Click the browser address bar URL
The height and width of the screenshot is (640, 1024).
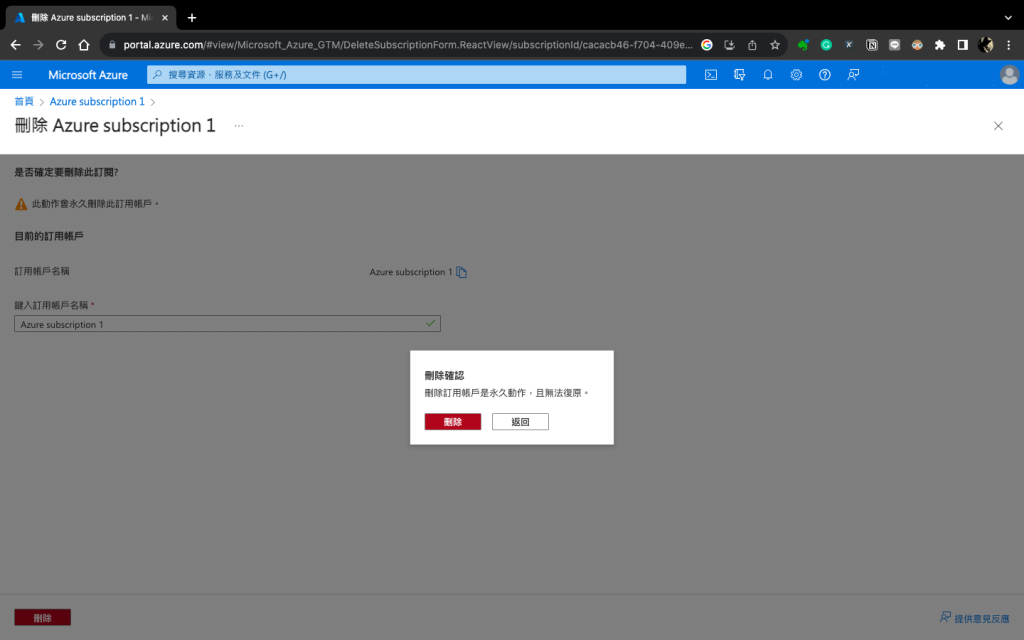pos(408,45)
